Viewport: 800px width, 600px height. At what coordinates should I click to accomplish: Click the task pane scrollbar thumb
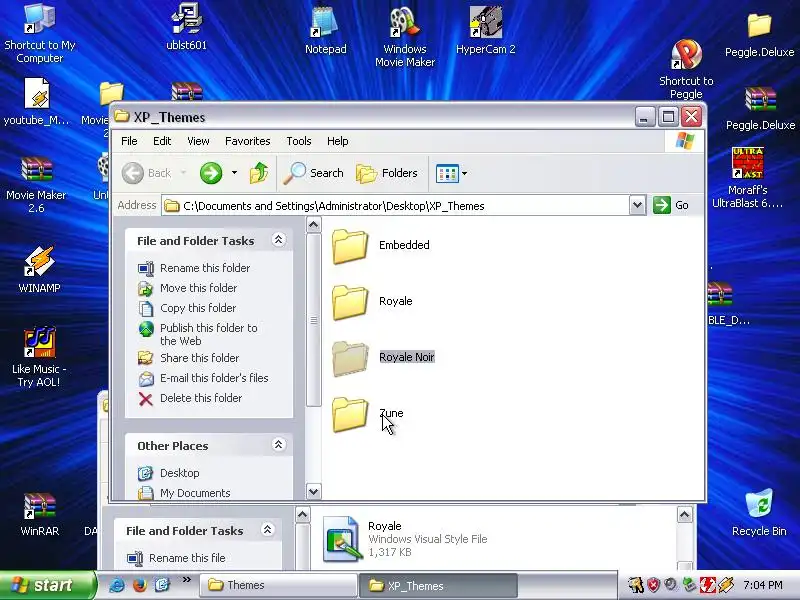(314, 321)
